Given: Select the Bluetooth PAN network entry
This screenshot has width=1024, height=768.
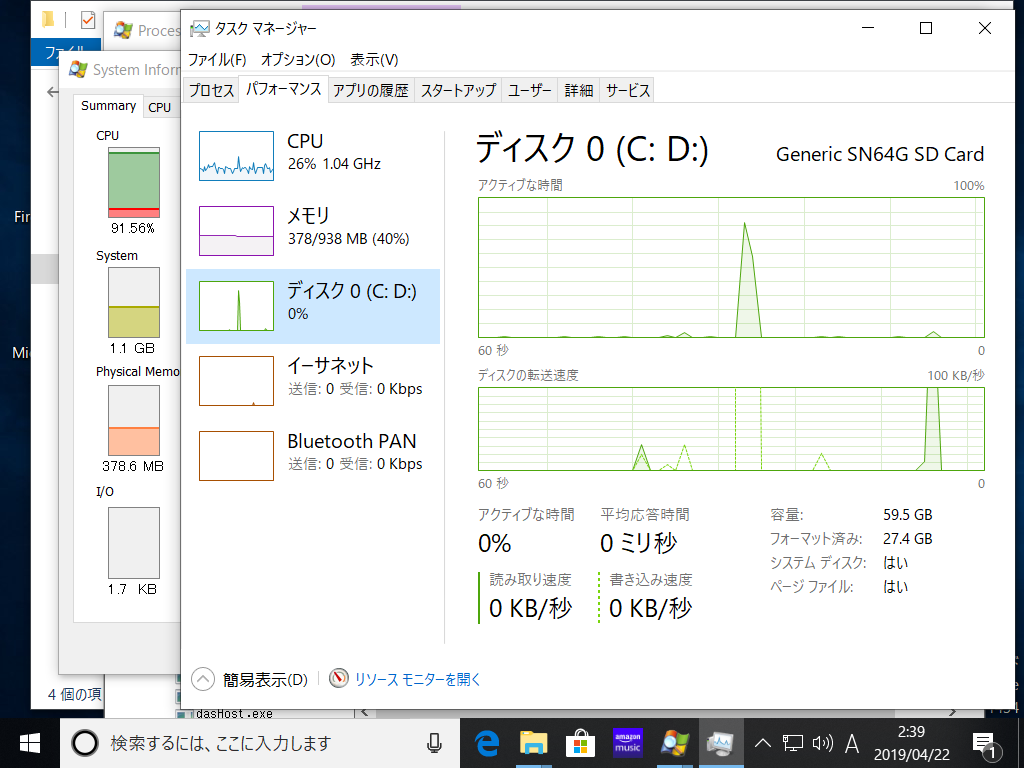Looking at the screenshot, I should pyautogui.click(x=313, y=456).
